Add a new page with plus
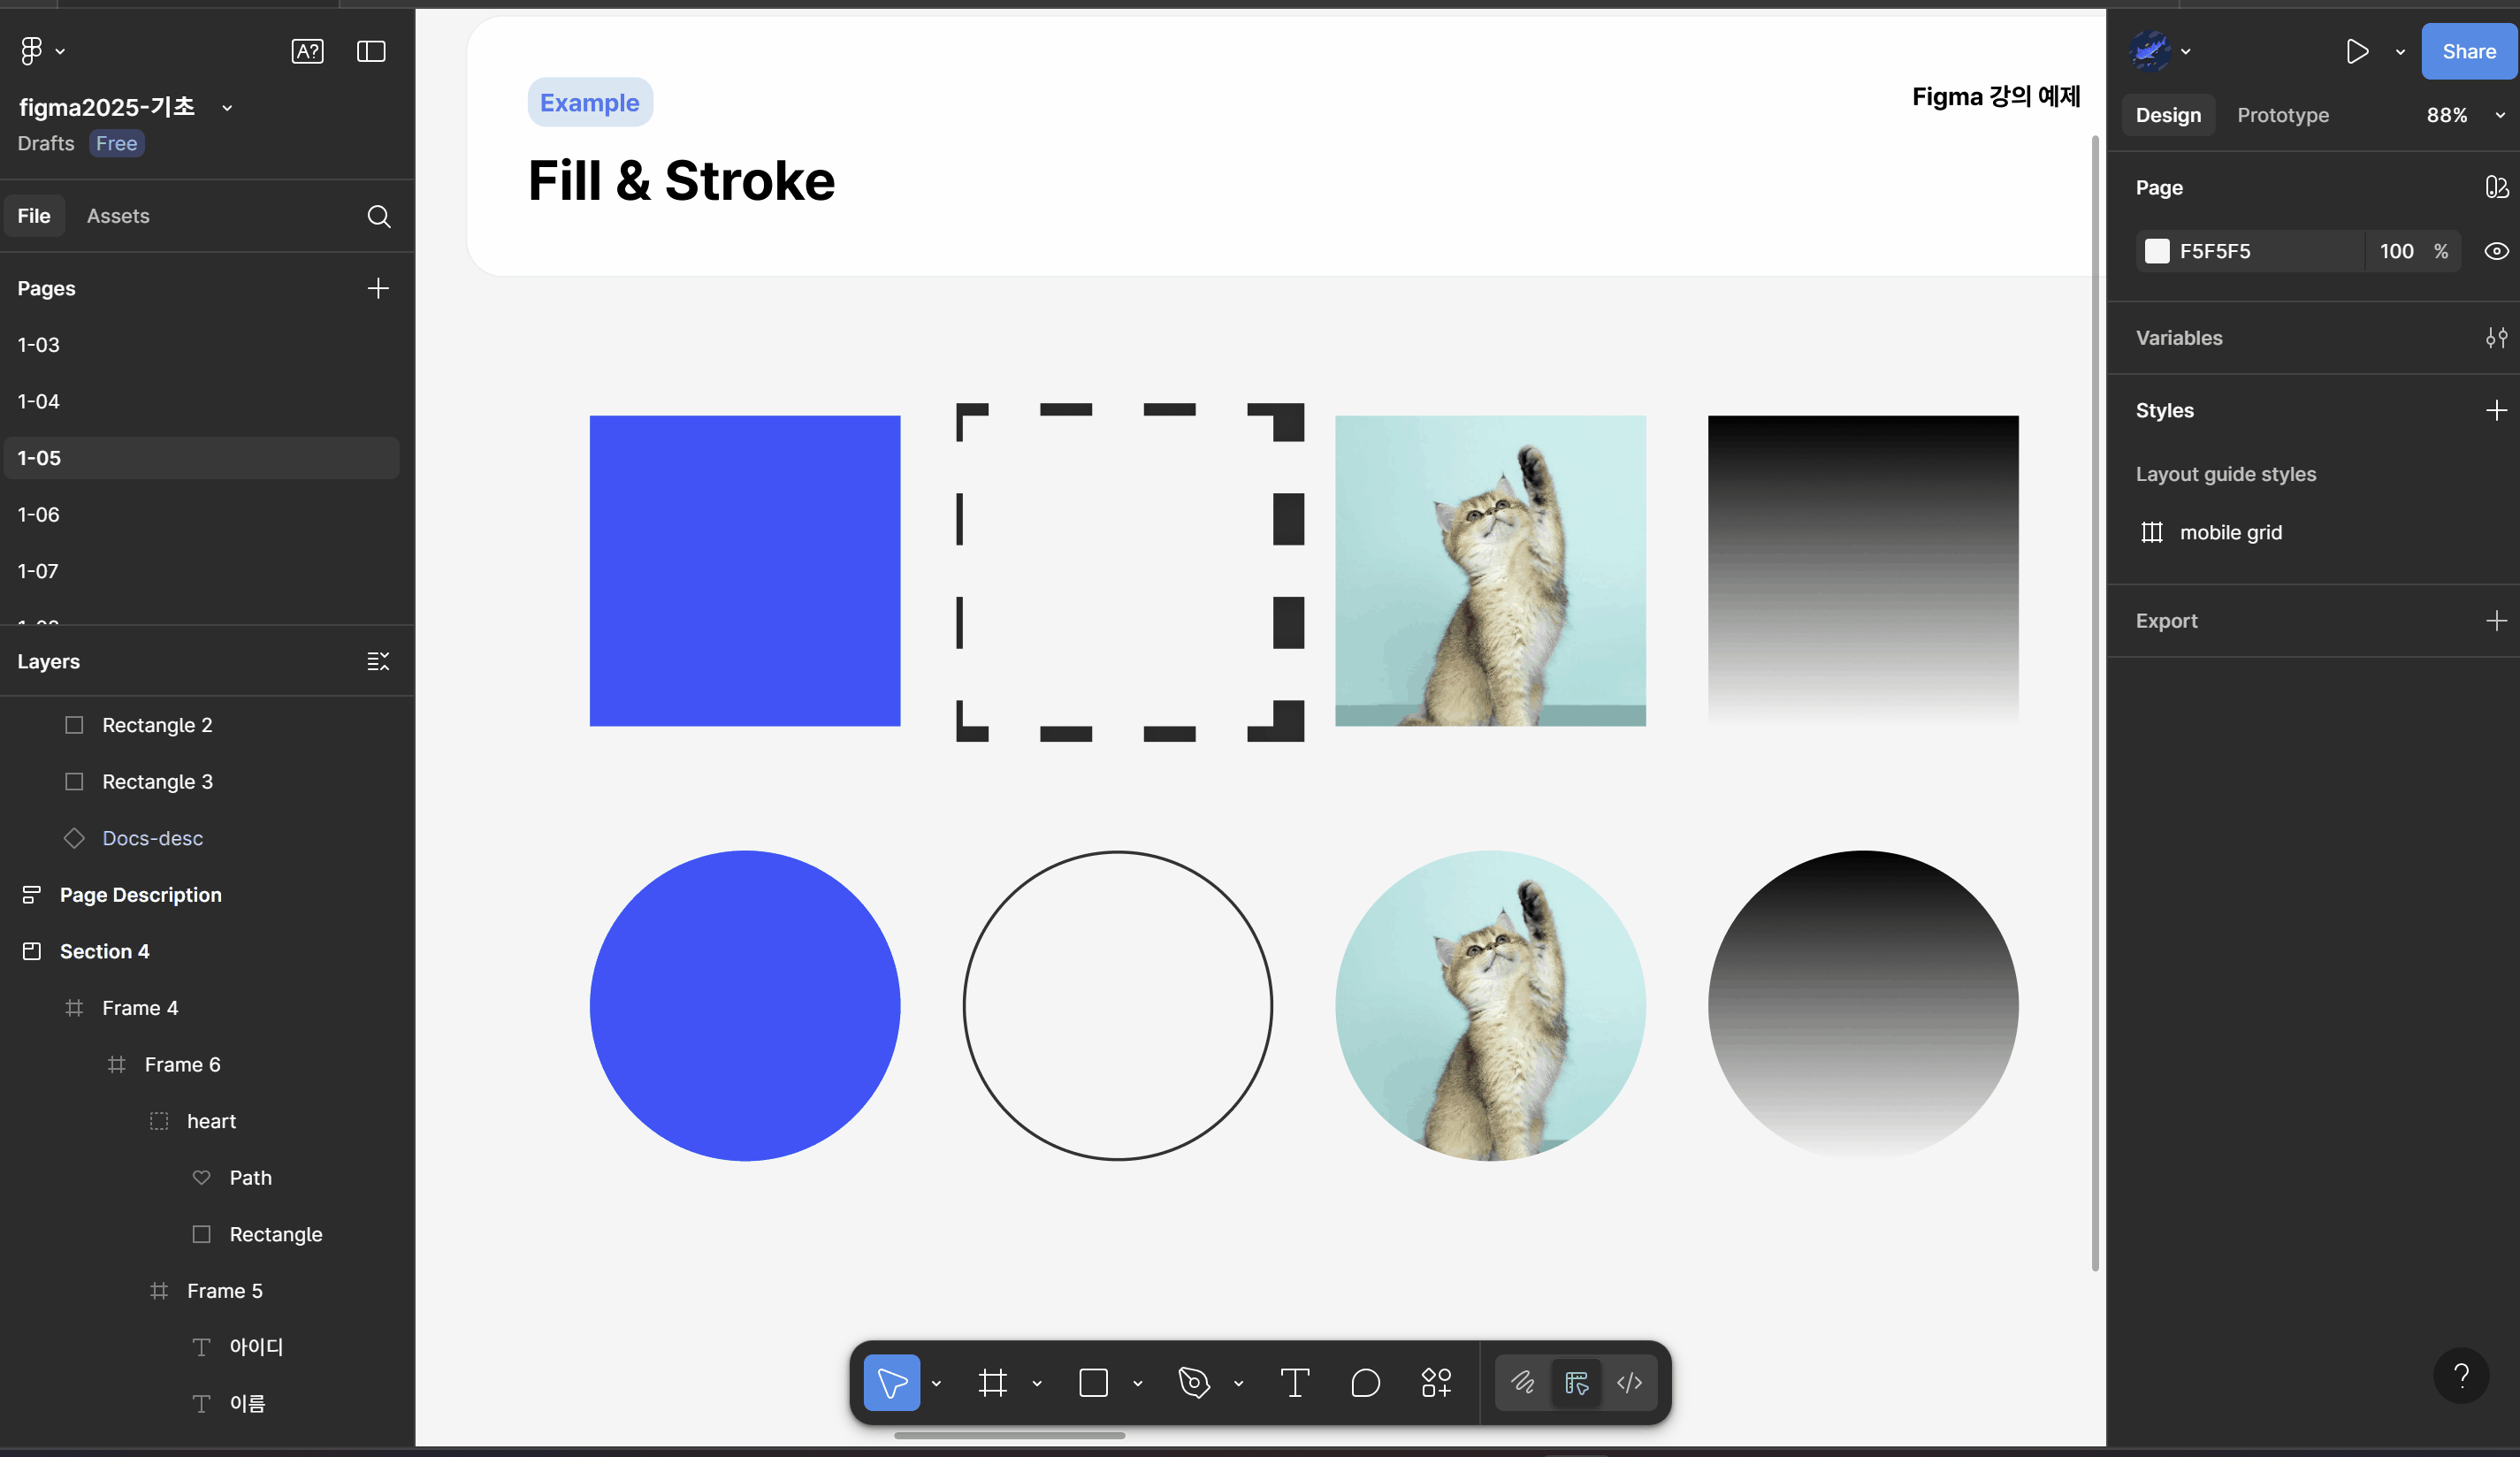The height and width of the screenshot is (1457, 2520). pyautogui.click(x=378, y=289)
